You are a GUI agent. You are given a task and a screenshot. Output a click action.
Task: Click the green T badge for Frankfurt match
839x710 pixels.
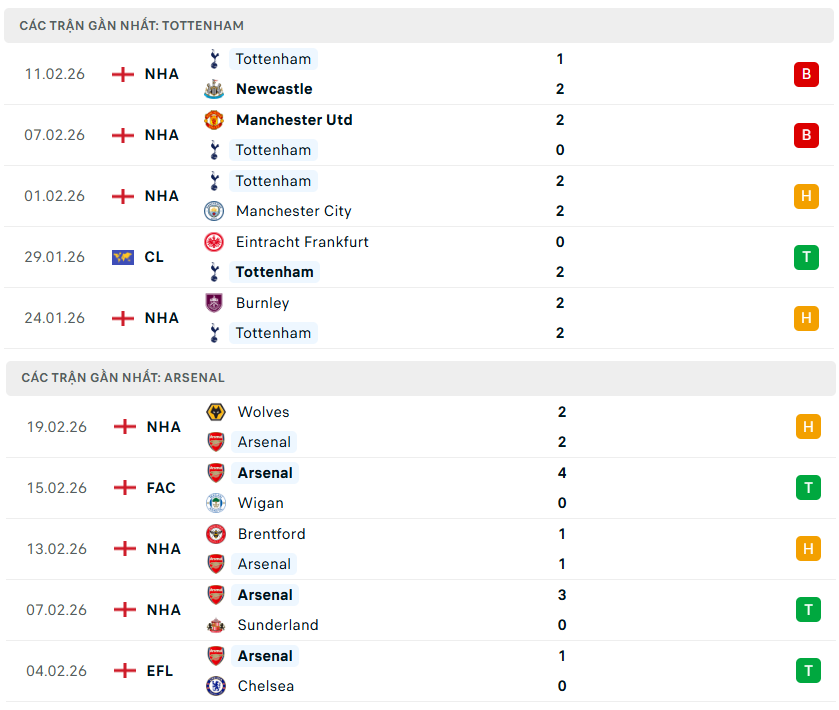coord(807,257)
